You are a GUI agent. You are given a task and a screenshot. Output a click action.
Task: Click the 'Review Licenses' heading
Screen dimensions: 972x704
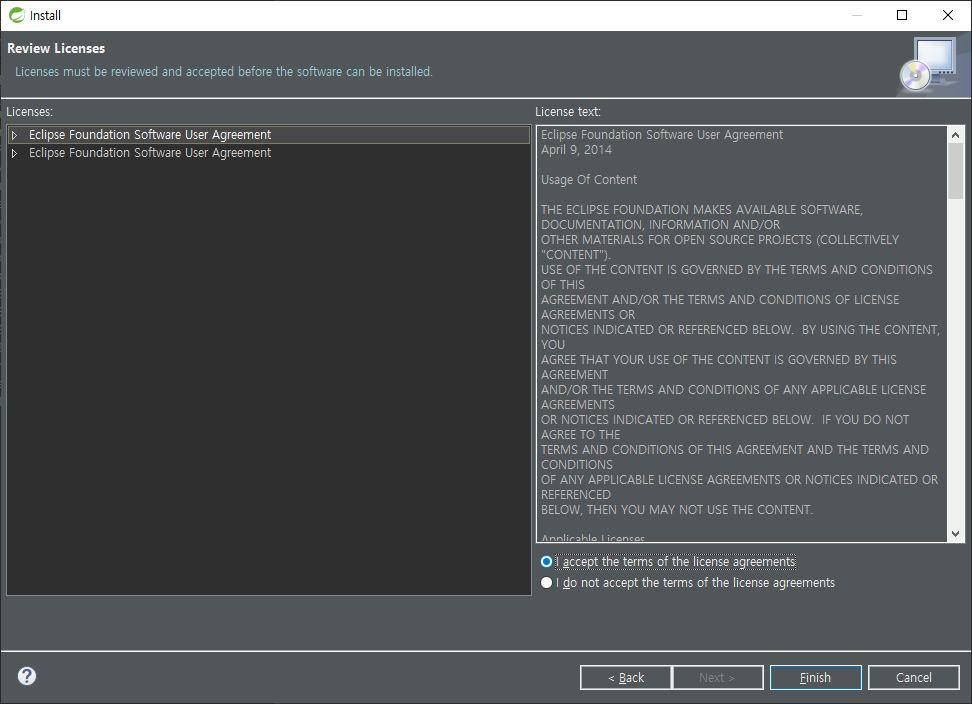[x=56, y=48]
